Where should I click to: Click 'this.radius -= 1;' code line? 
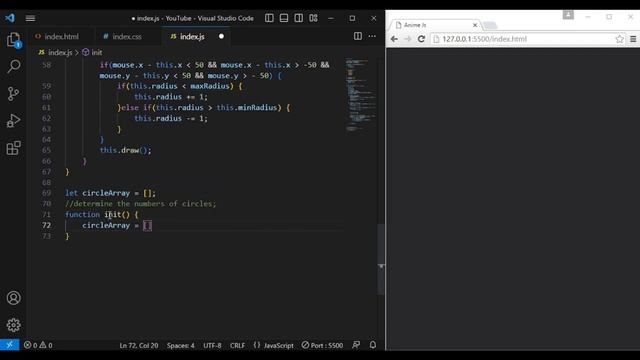tap(171, 118)
